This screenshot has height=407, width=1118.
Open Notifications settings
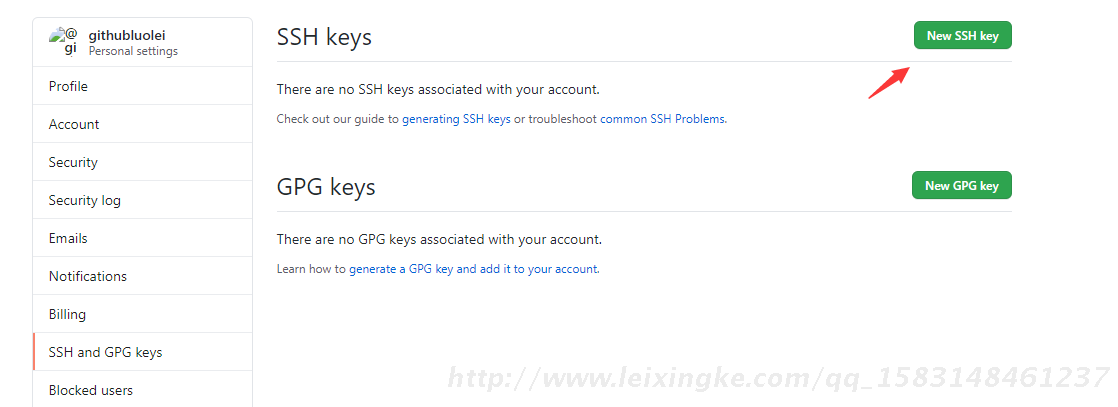pyautogui.click(x=88, y=276)
